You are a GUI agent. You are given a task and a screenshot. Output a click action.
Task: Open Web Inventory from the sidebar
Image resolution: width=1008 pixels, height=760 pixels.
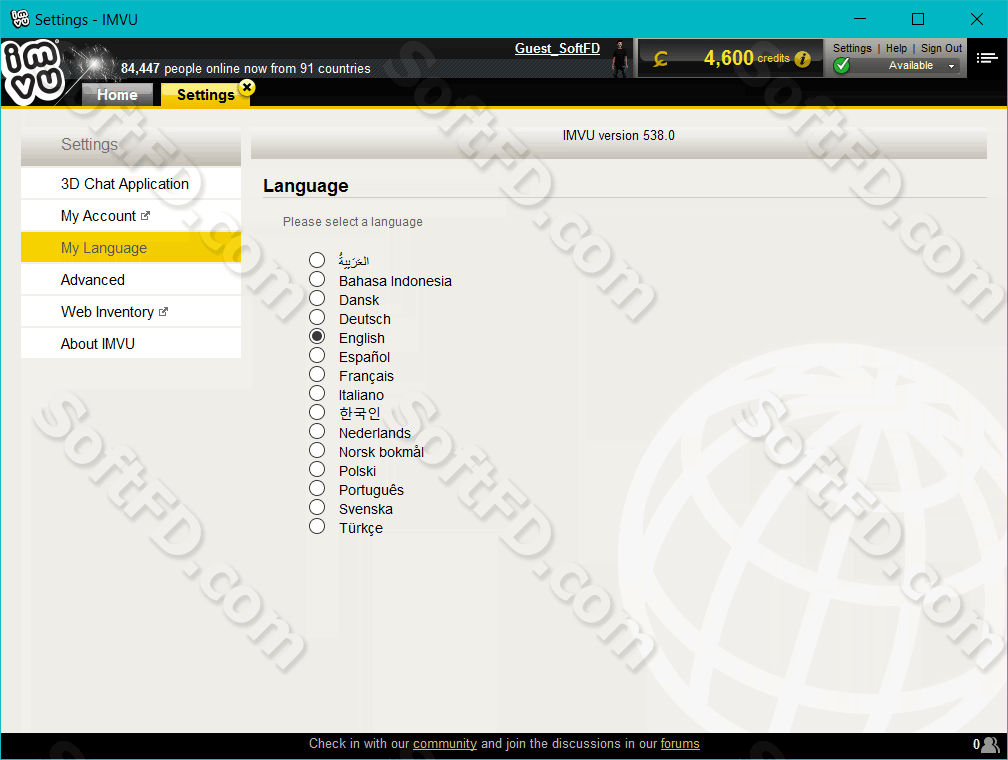(x=131, y=312)
